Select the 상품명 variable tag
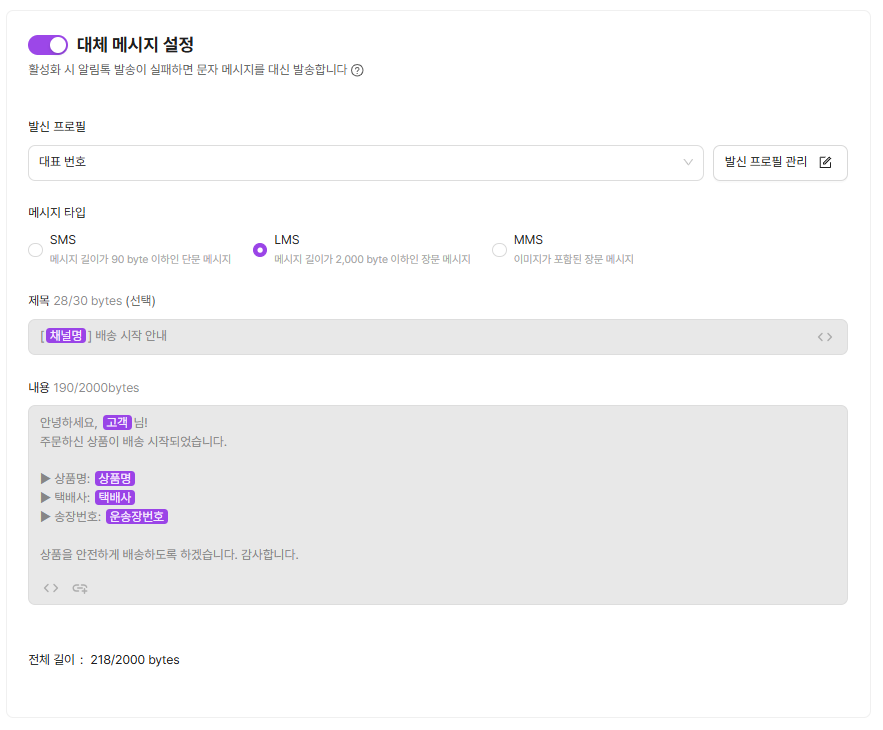This screenshot has height=730, width=883. (x=115, y=479)
